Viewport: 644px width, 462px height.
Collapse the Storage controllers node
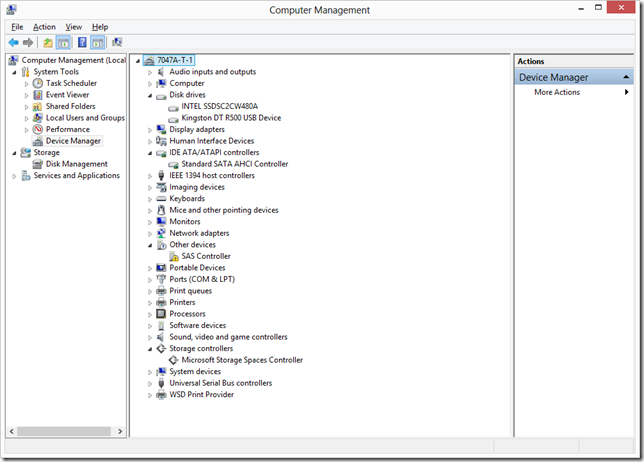pyautogui.click(x=150, y=349)
